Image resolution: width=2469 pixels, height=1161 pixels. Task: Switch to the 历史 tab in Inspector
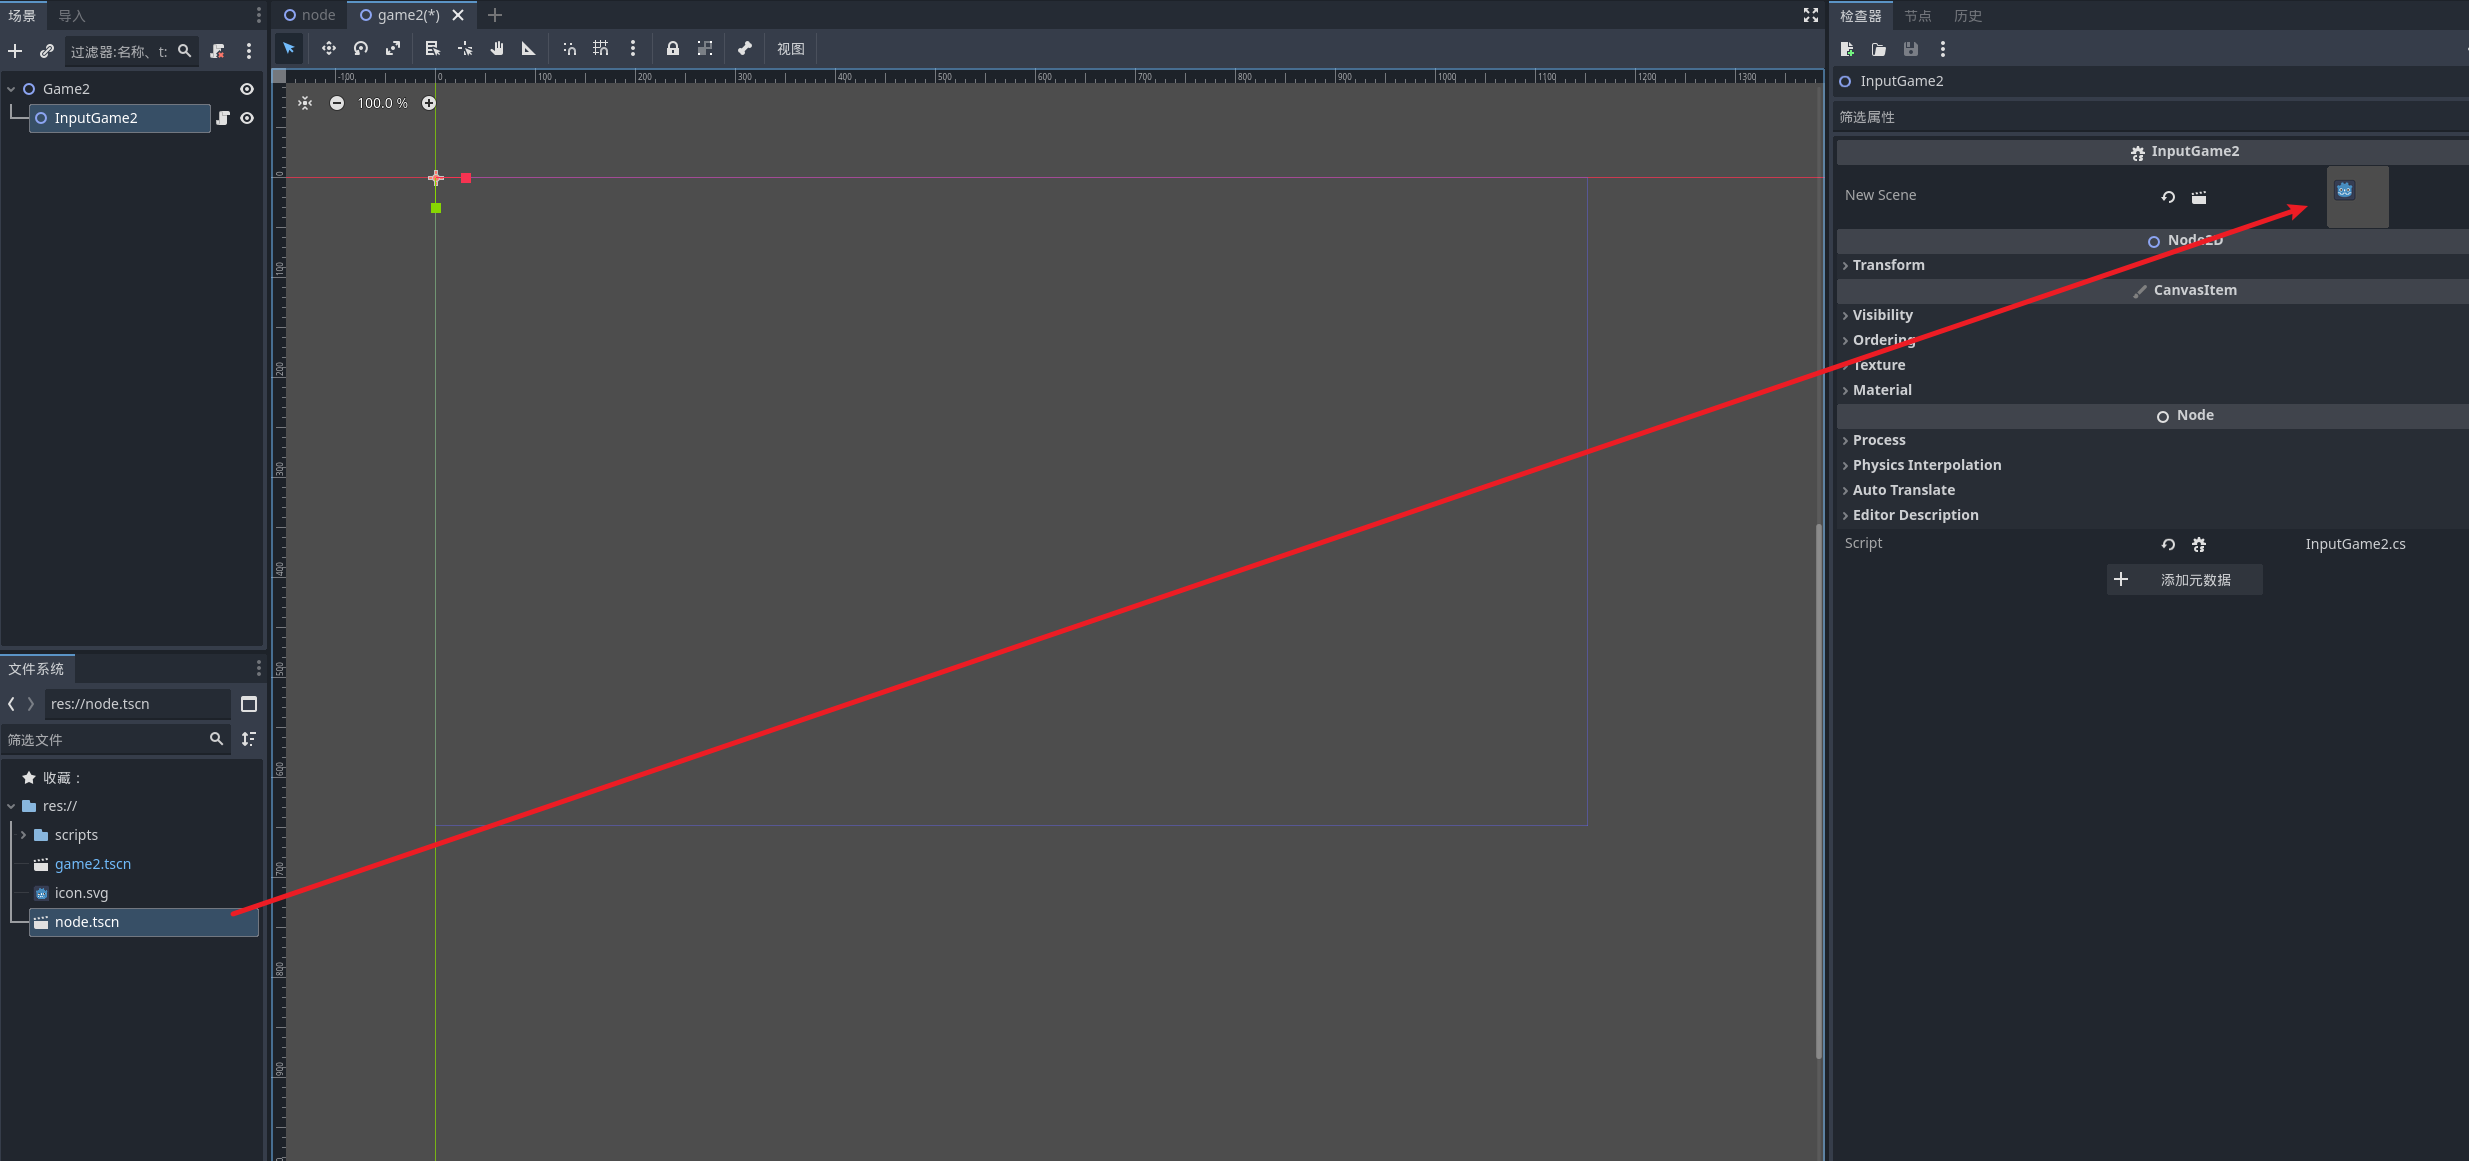point(1967,15)
